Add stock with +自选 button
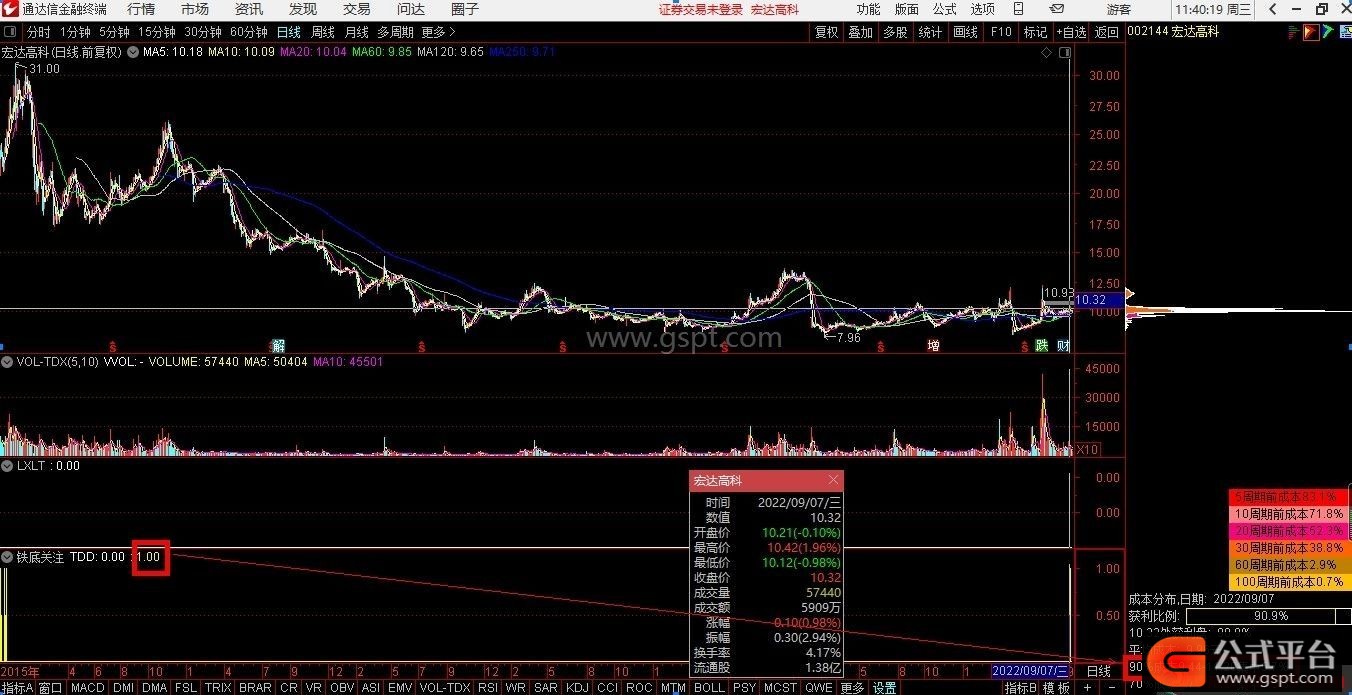 tap(1071, 32)
